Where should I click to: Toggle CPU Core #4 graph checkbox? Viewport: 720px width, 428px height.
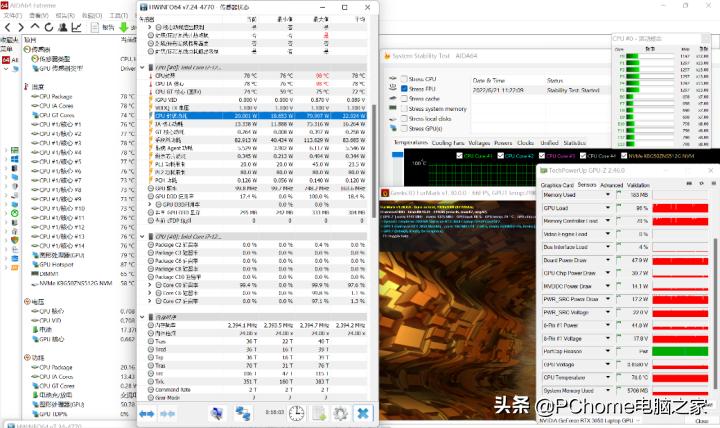(x=583, y=156)
